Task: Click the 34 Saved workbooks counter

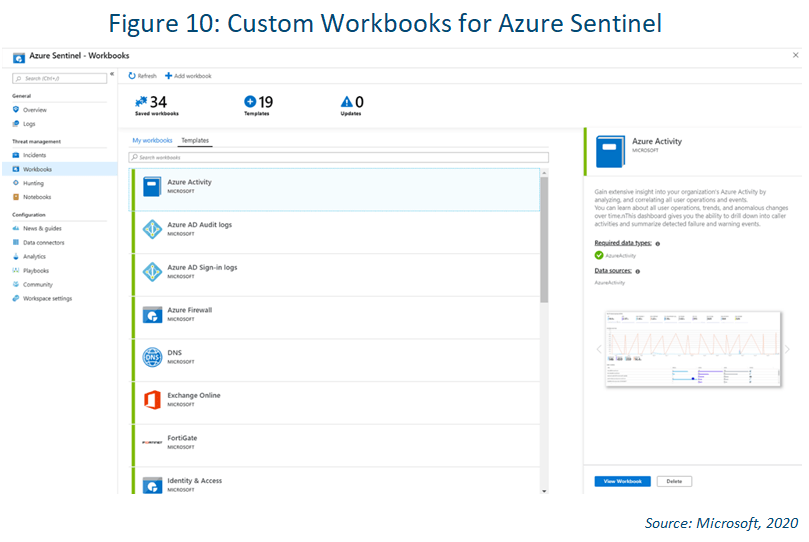Action: click(157, 105)
